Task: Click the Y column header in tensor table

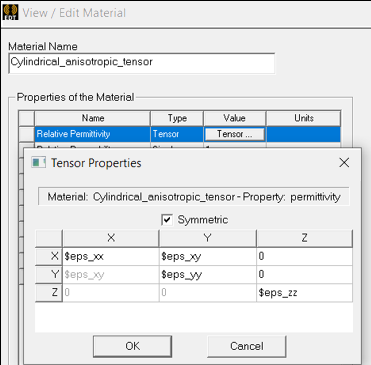Action: tap(208, 238)
